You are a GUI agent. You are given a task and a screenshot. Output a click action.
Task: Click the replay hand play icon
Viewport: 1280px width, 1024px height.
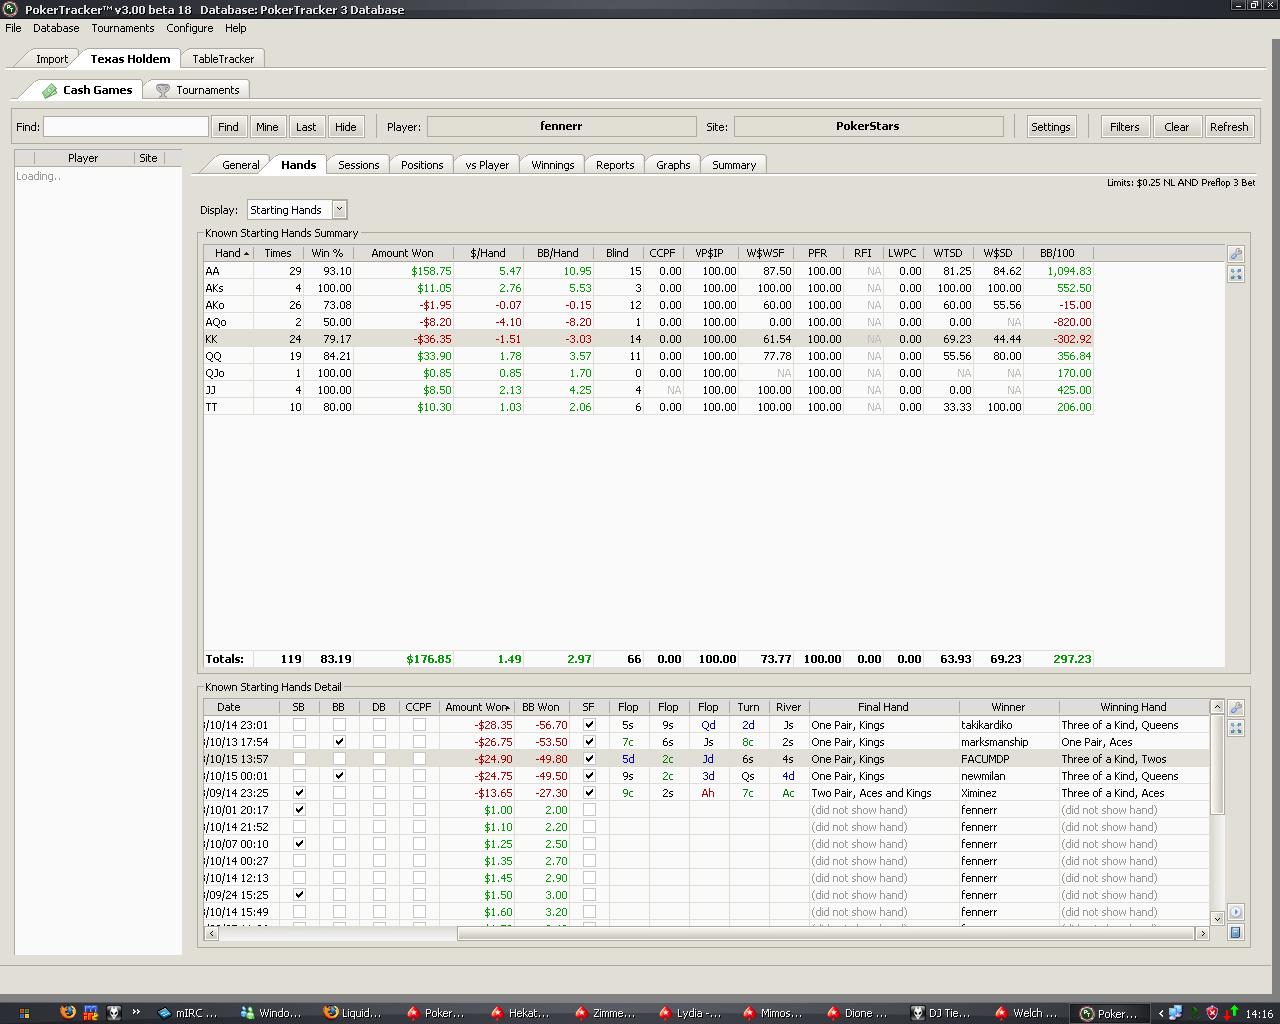point(1236,912)
